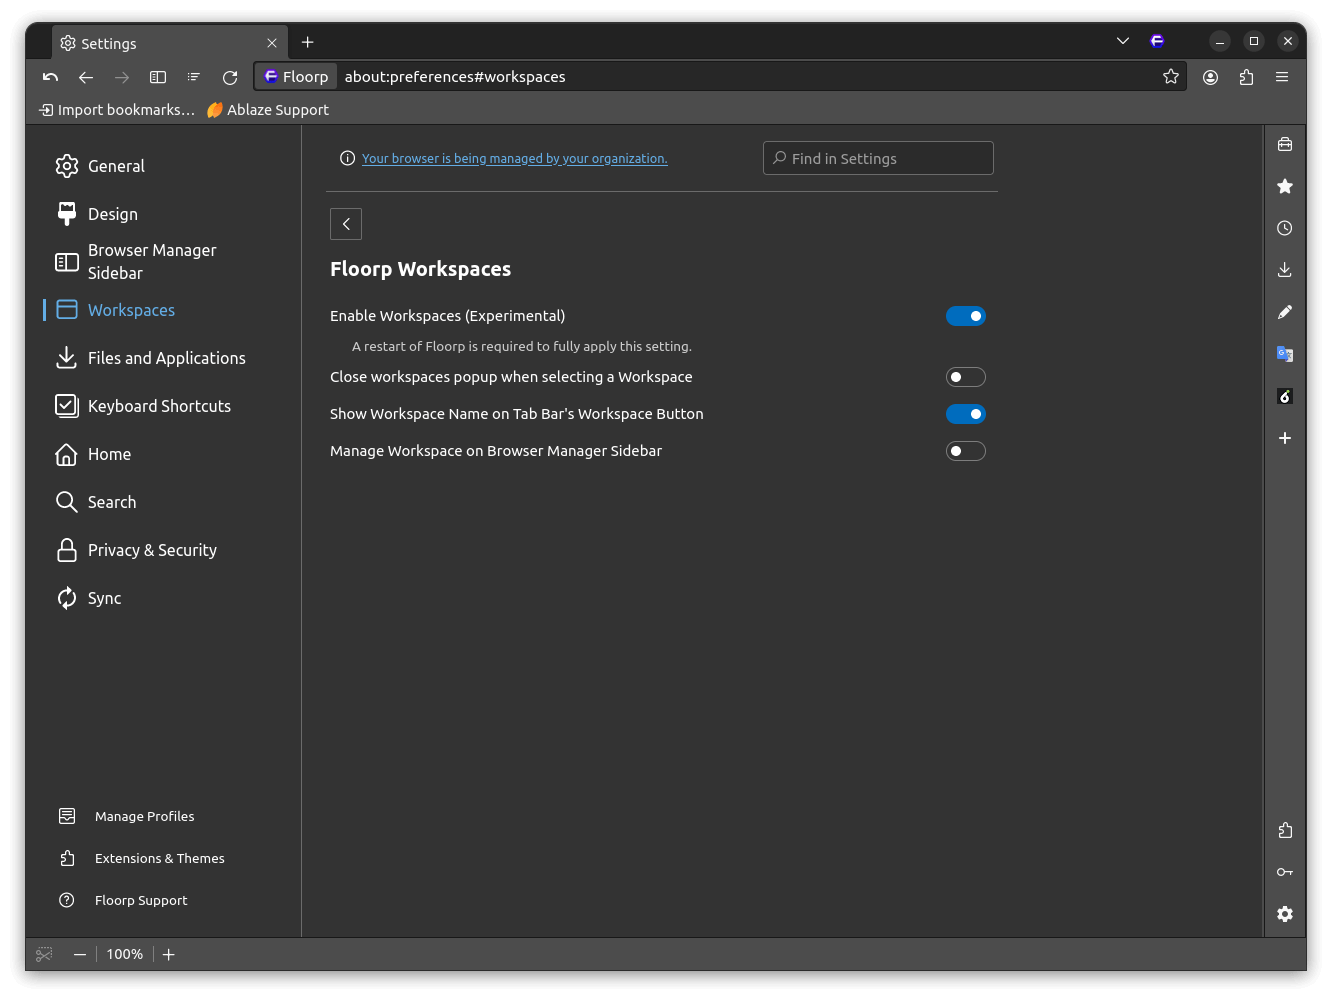Open the Extensions toolbar dropdown

[1246, 77]
